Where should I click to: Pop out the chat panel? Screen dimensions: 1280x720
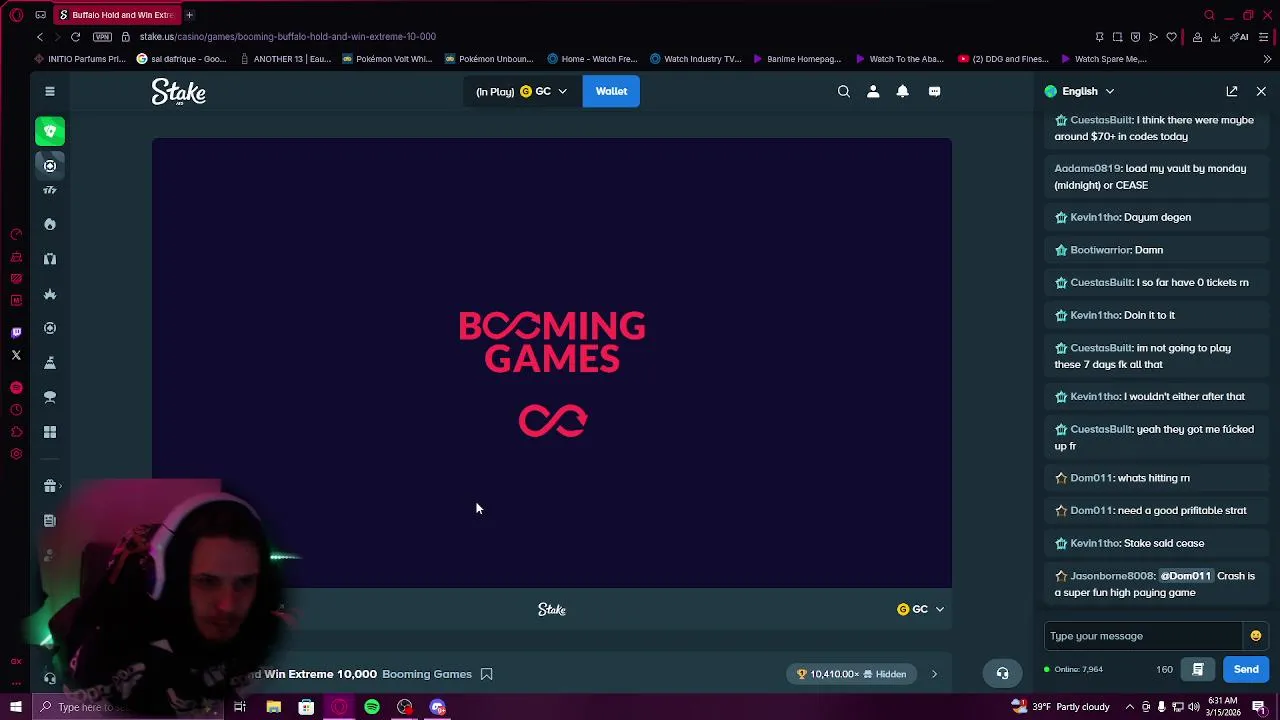coord(1232,91)
